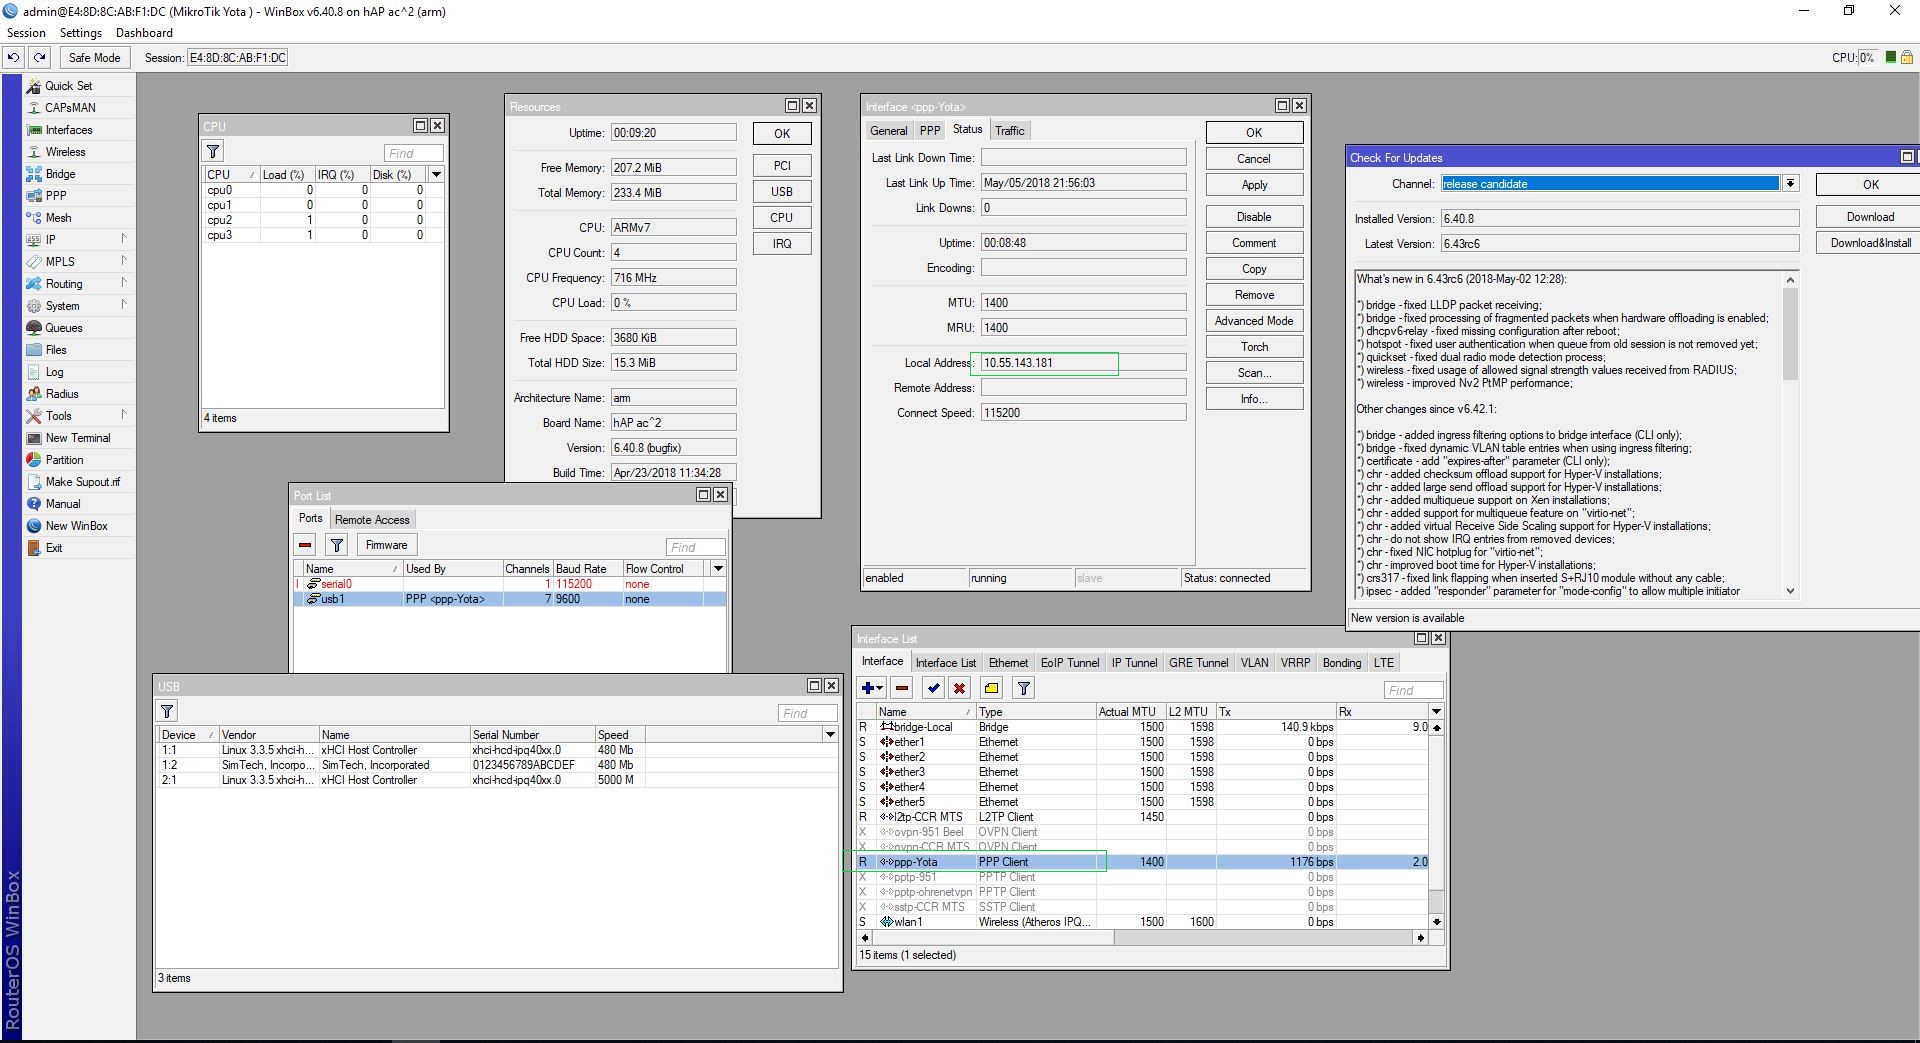This screenshot has width=1920, height=1043.
Task: Click the undo arrow icon in top toolbar
Action: pos(13,57)
